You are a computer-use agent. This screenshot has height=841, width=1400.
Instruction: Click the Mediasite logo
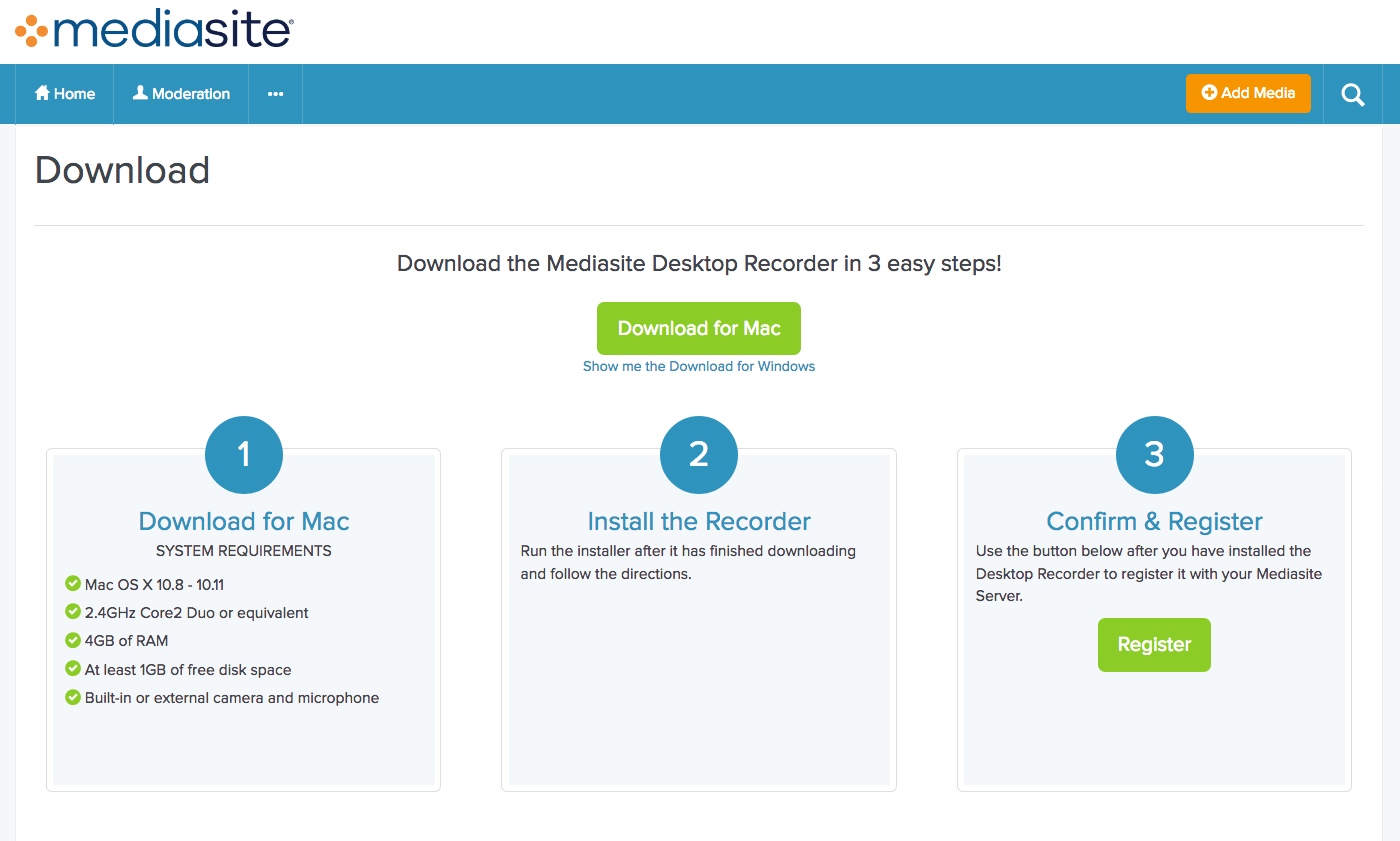click(153, 31)
